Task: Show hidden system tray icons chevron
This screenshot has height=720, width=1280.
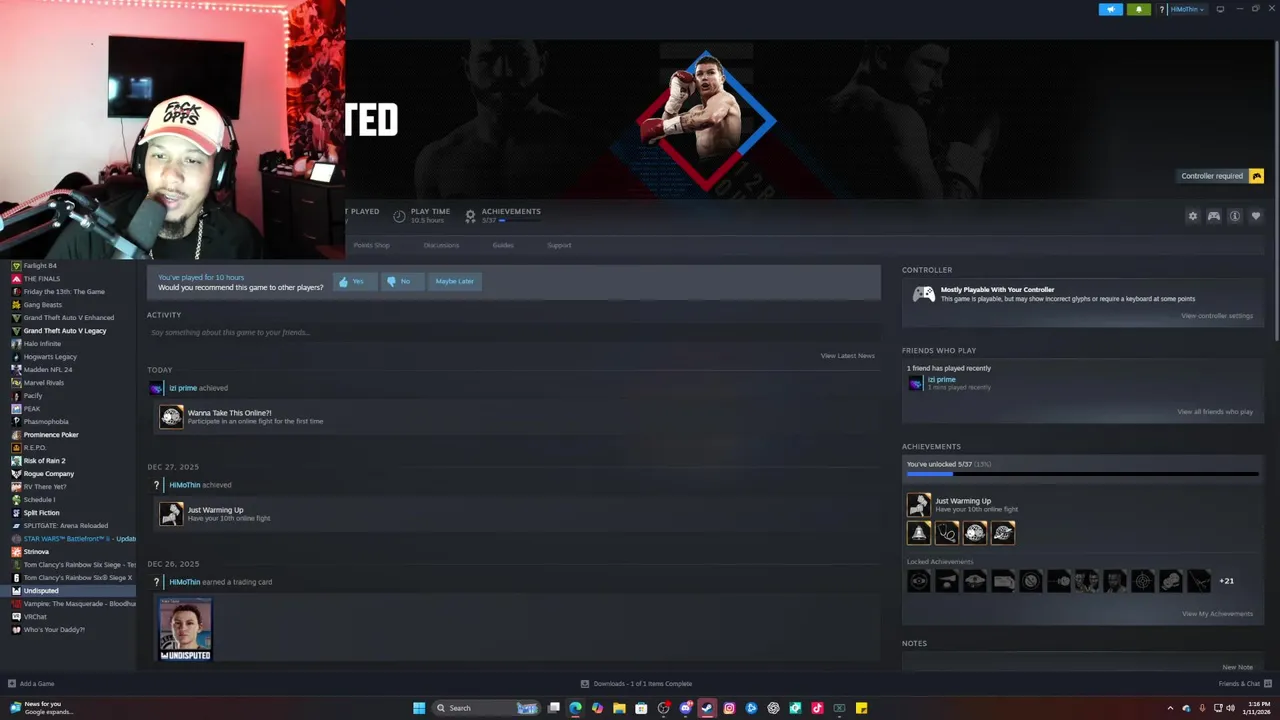Action: click(x=1170, y=708)
